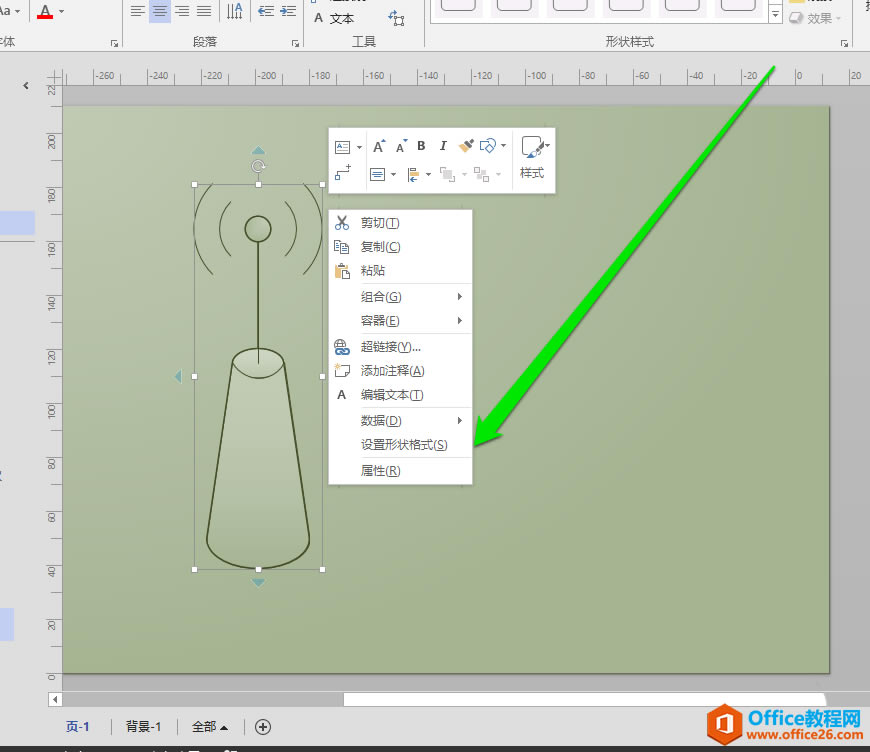Toggle center alignment in the 段落 group
This screenshot has width=870, height=752.
click(160, 11)
